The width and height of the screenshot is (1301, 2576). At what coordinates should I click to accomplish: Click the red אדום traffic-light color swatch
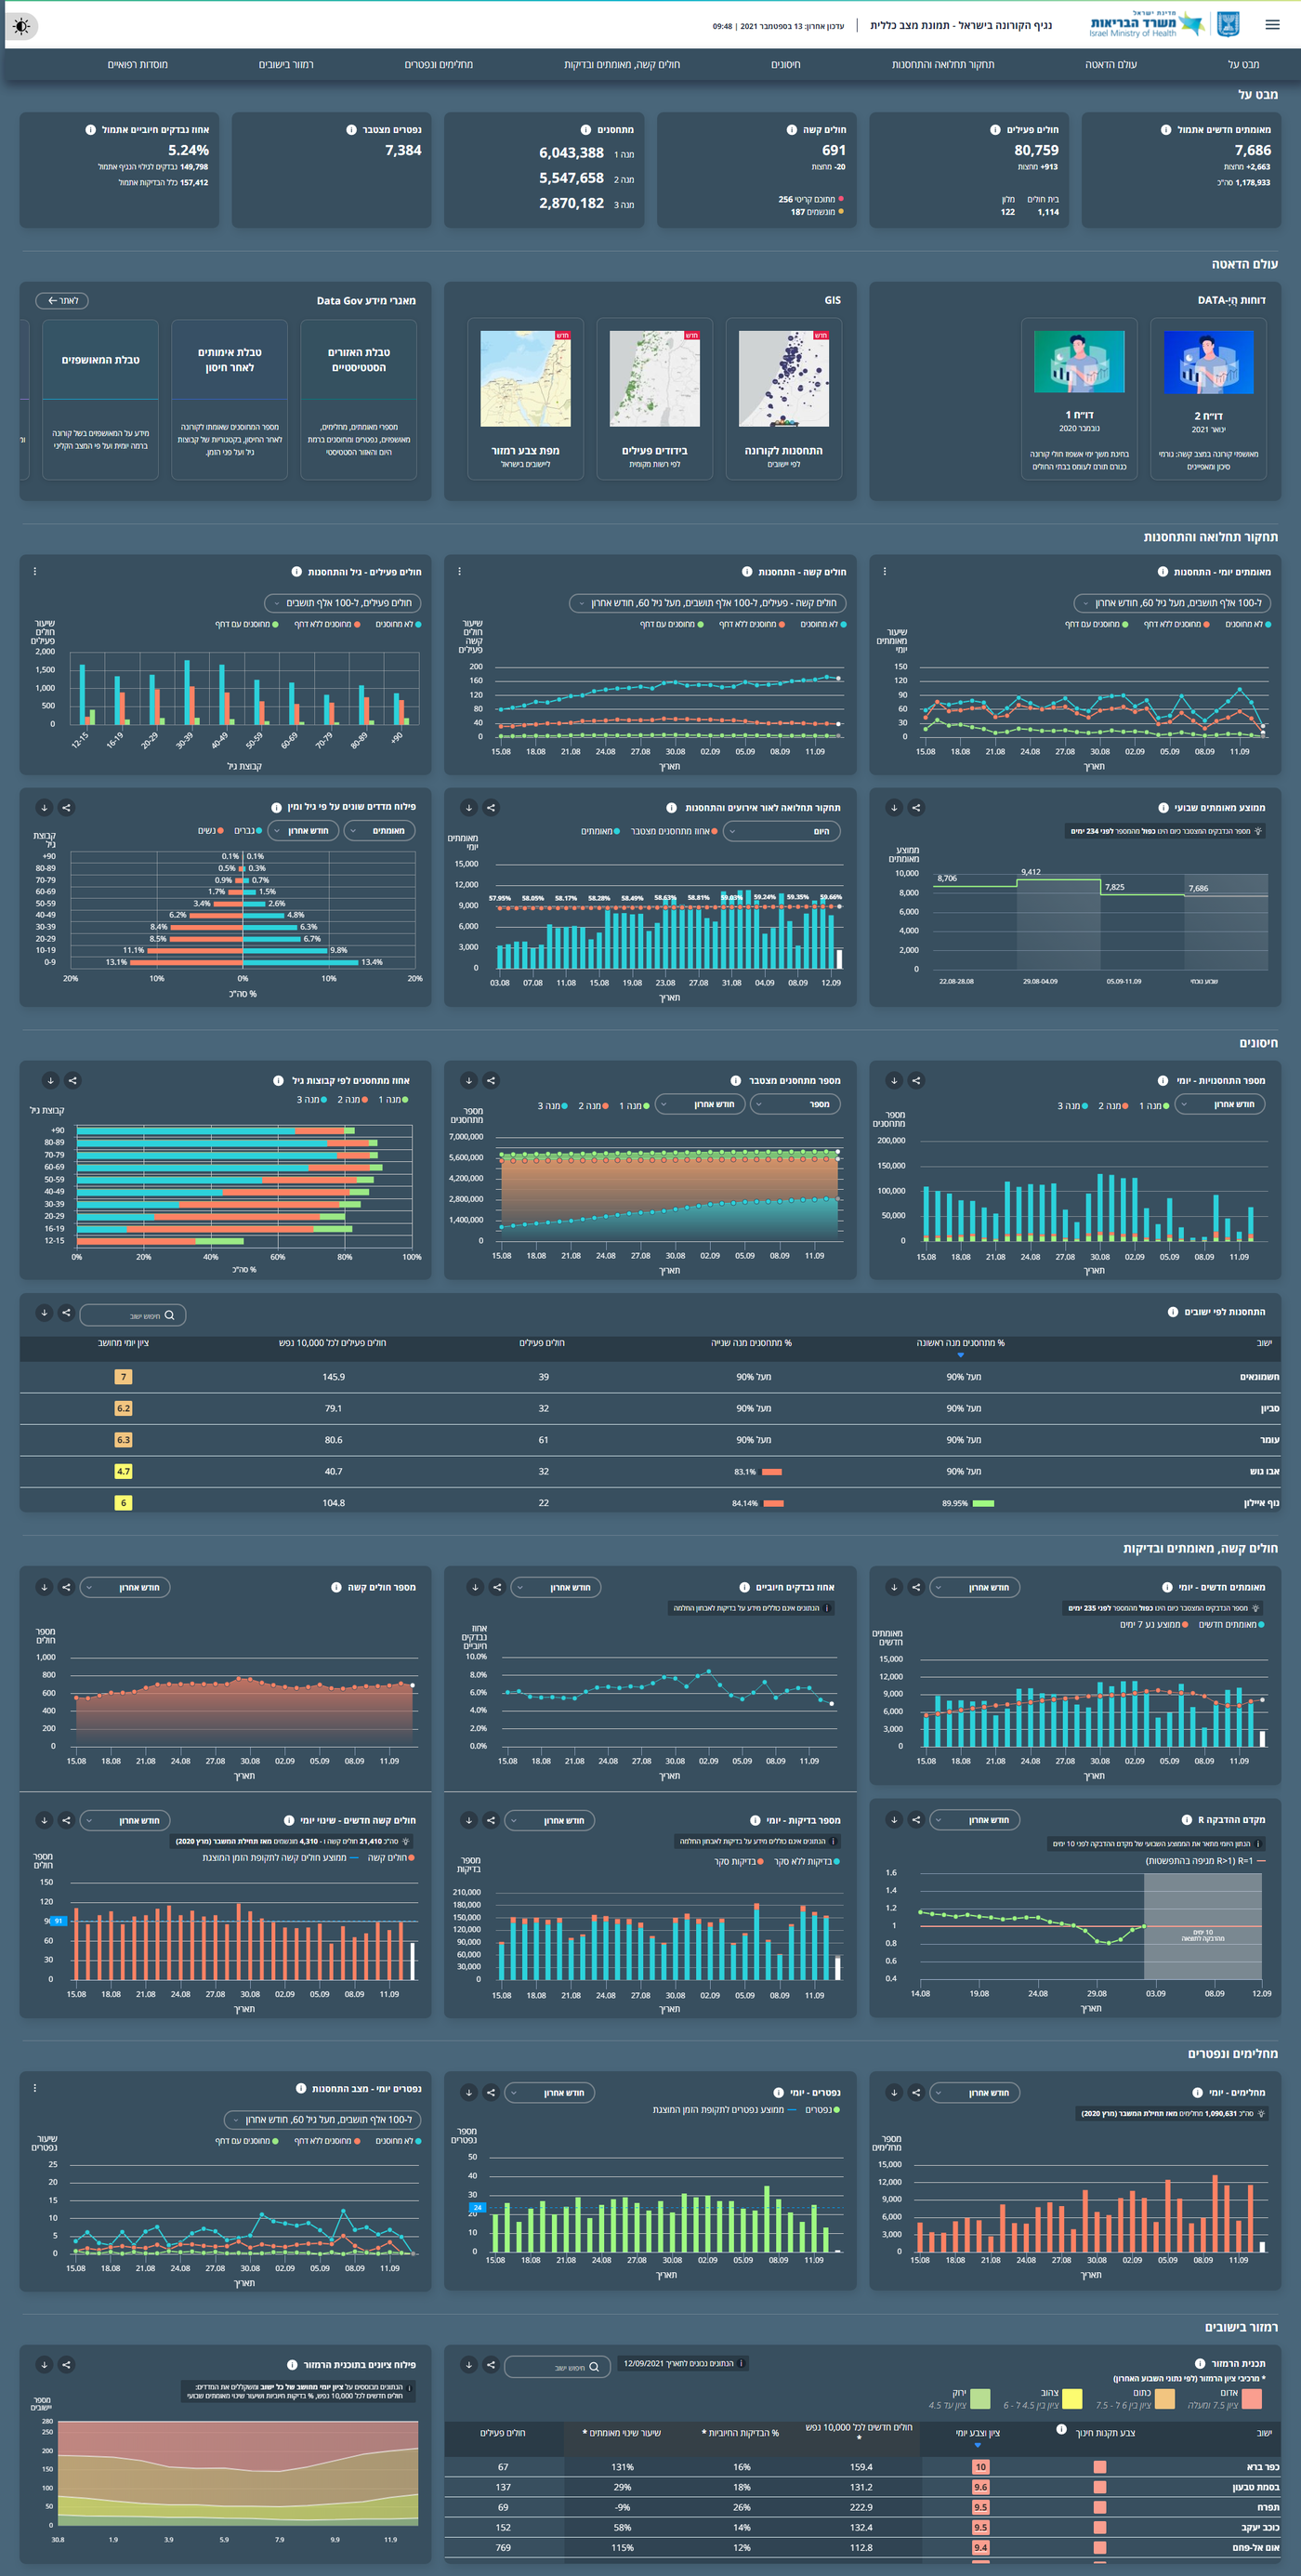pyautogui.click(x=1251, y=2399)
